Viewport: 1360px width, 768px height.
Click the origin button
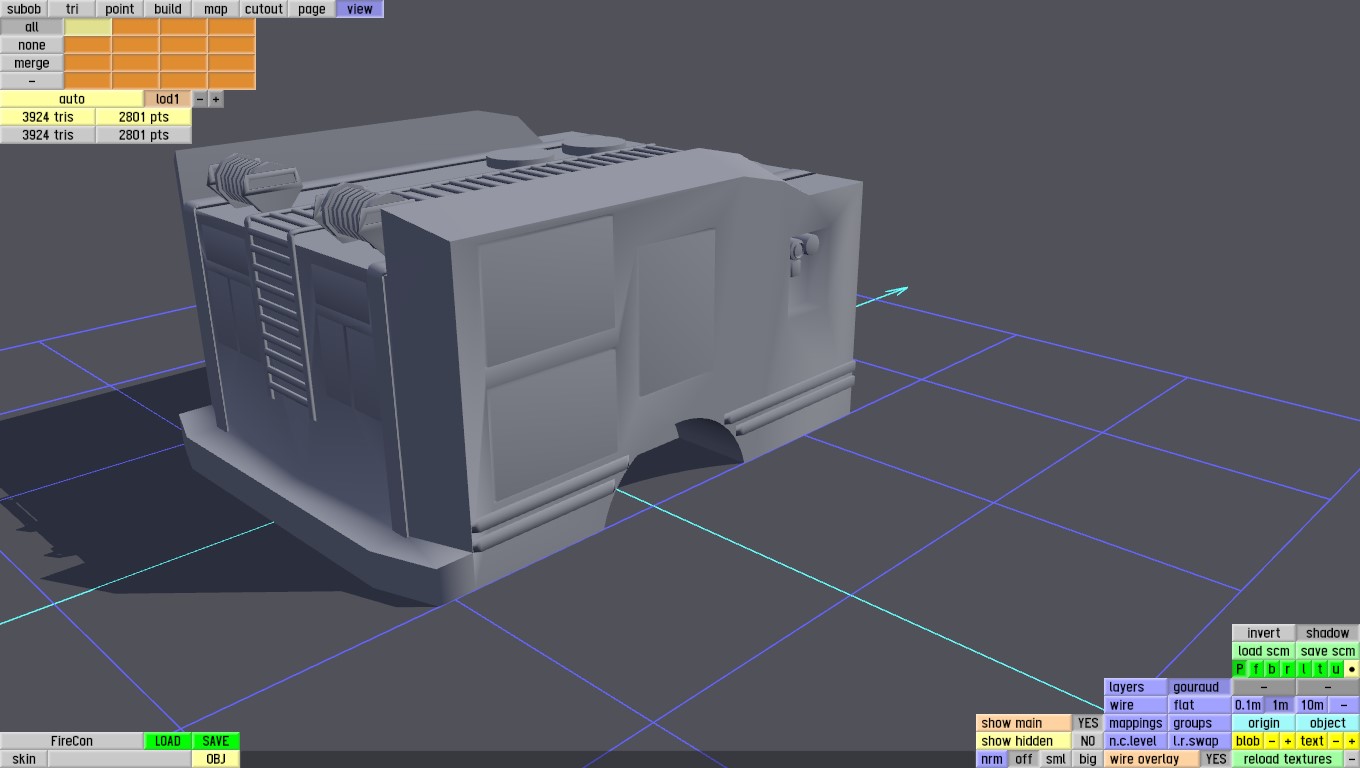point(1264,723)
